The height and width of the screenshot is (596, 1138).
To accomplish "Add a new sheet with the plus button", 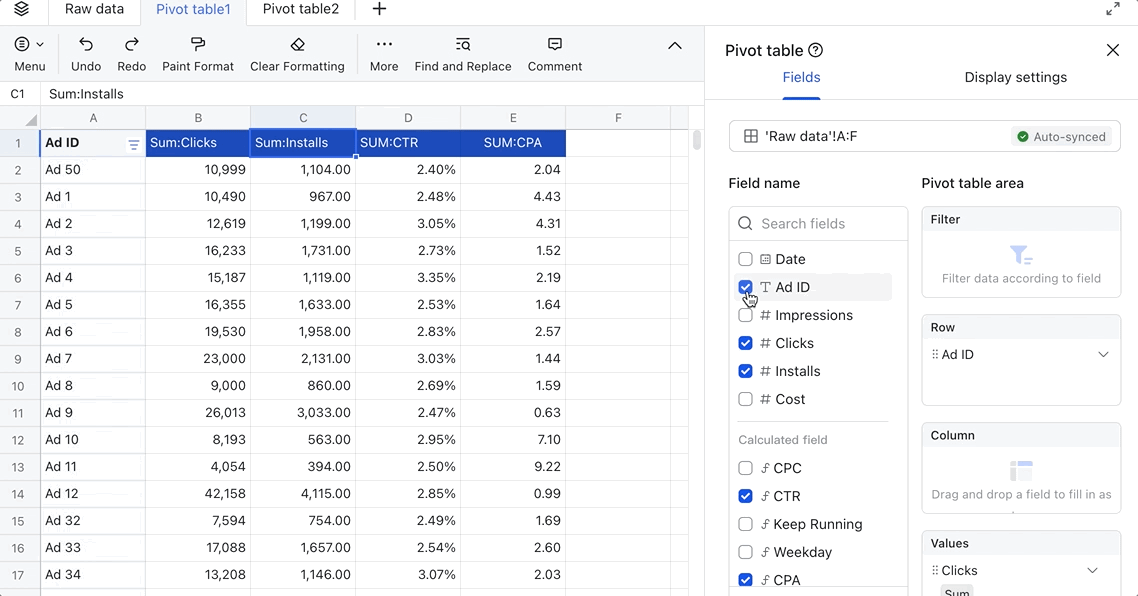I will point(378,10).
